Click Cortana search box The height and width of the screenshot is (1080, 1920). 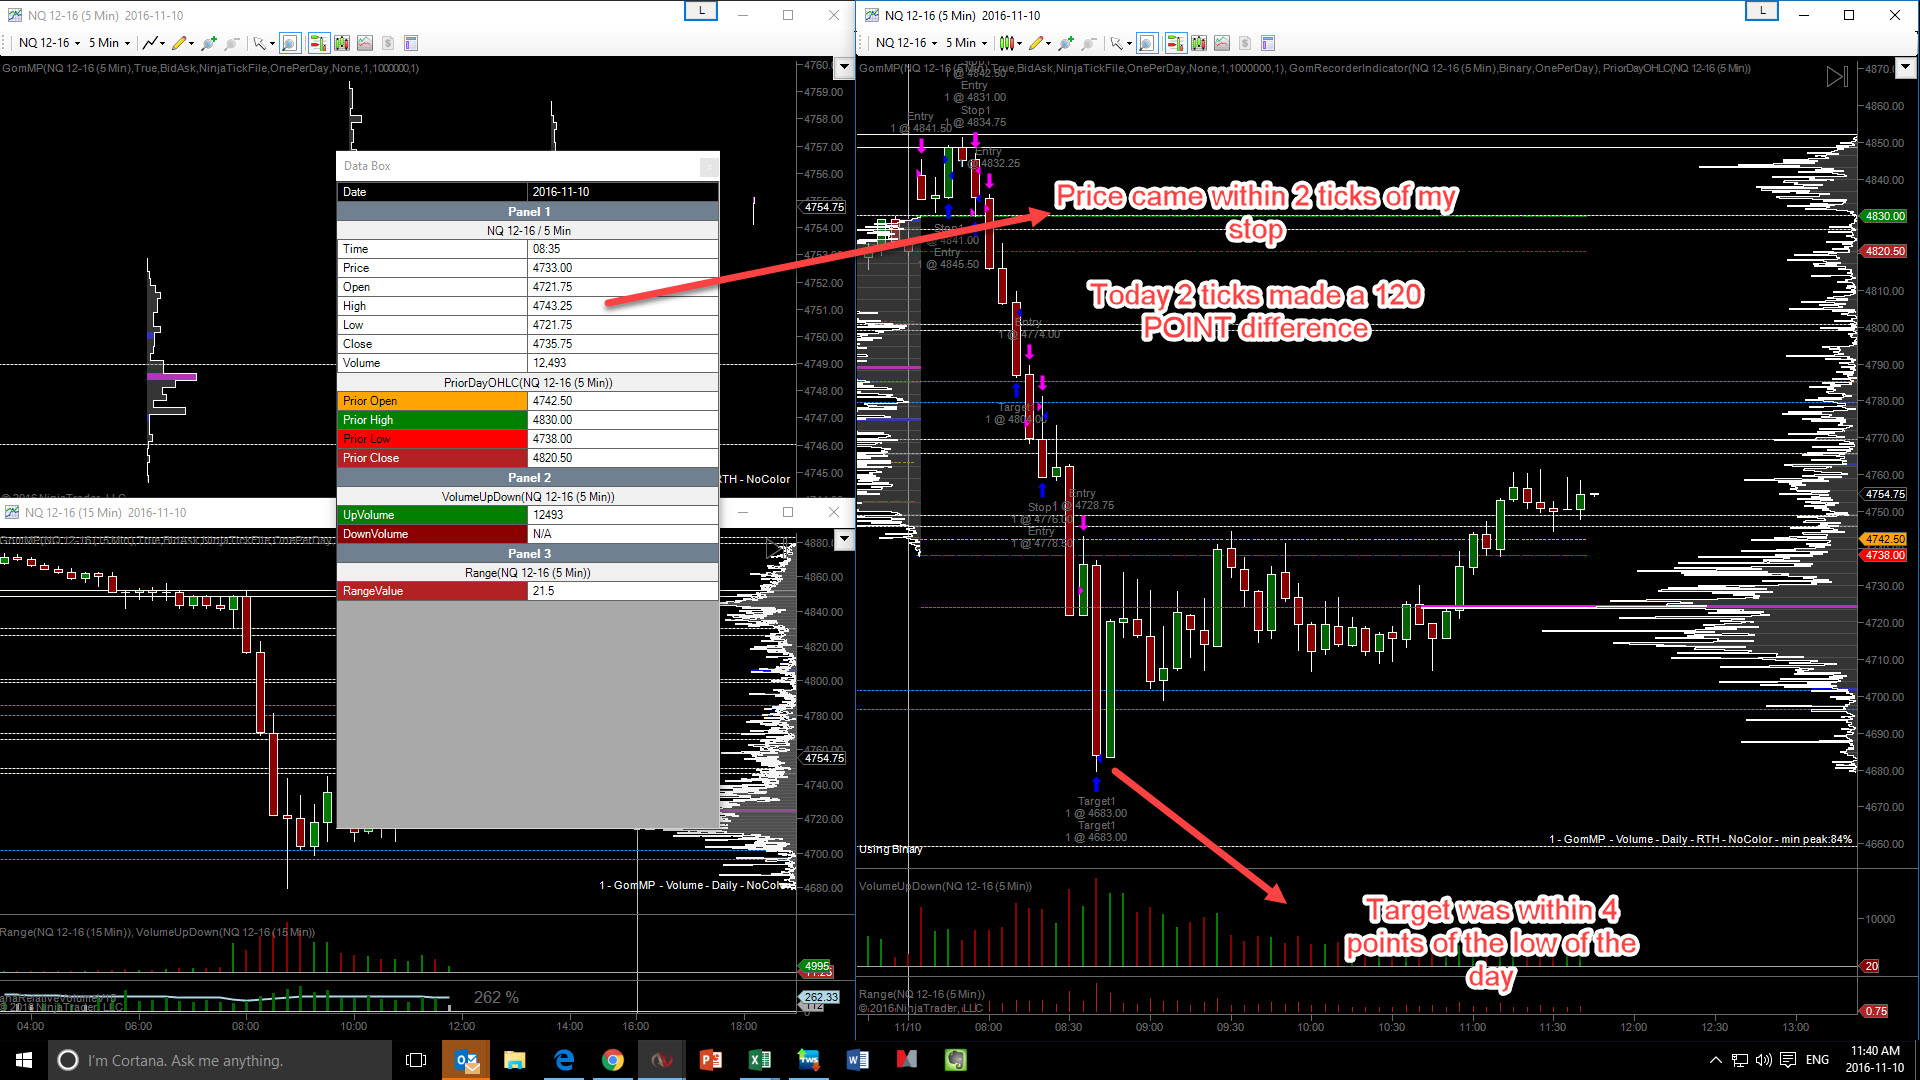[x=220, y=1060]
